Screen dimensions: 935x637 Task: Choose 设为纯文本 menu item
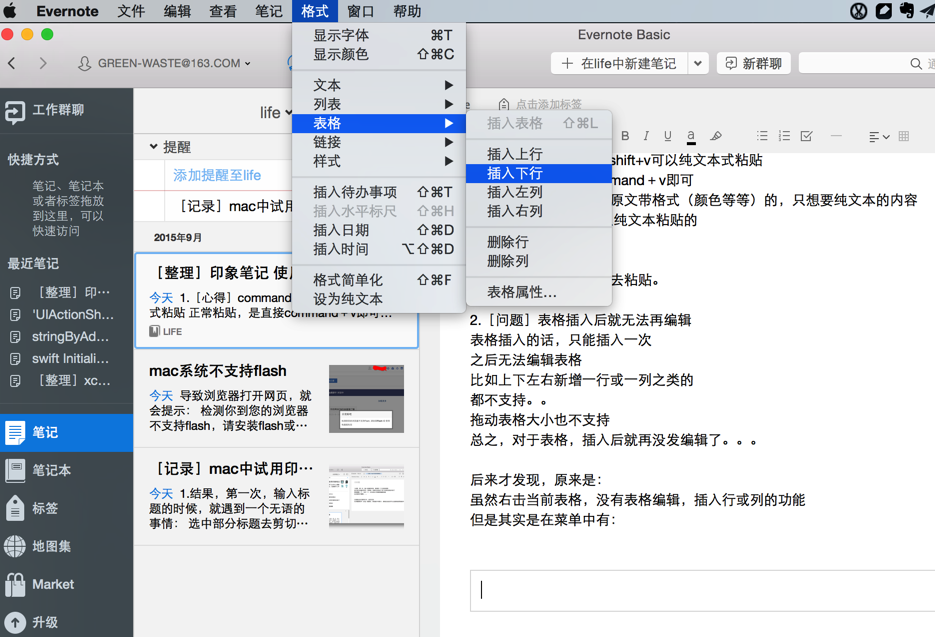[379, 299]
